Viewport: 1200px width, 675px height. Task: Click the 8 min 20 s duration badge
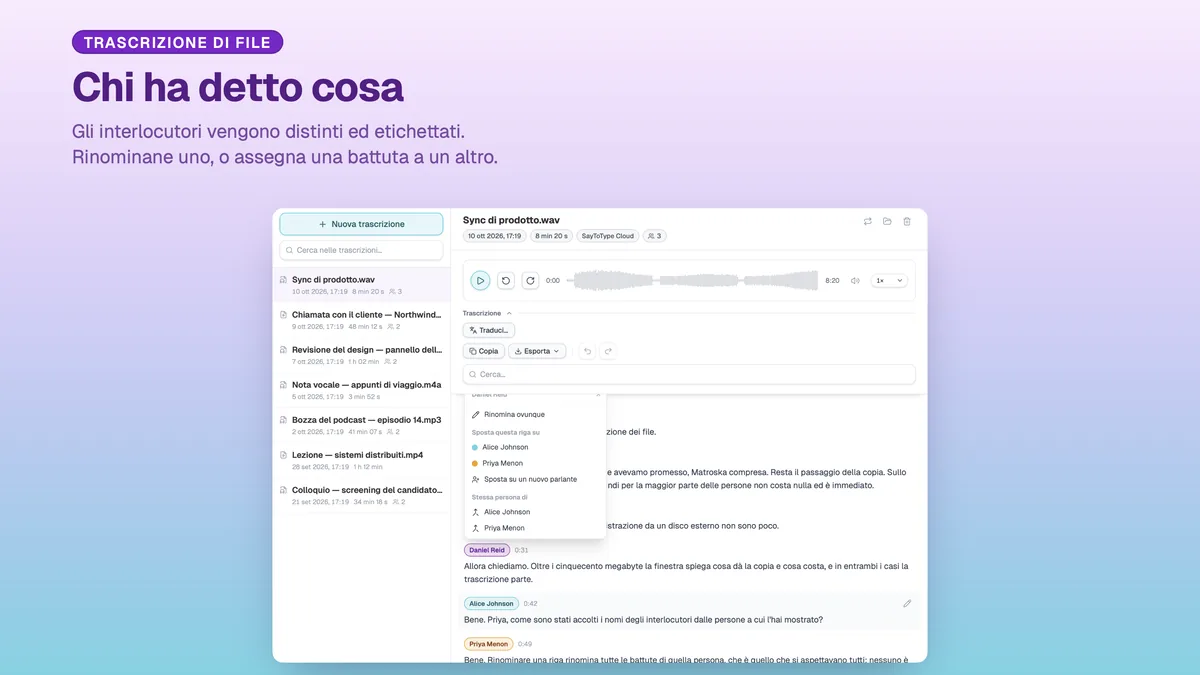551,236
